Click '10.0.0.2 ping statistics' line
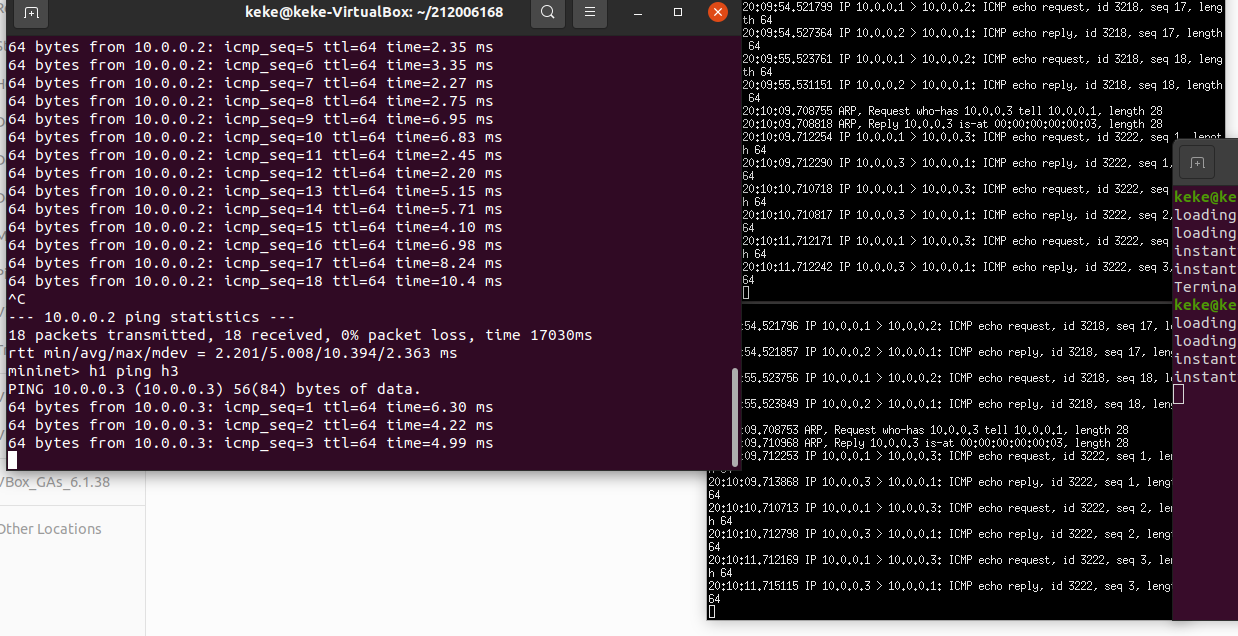 click(x=150, y=317)
